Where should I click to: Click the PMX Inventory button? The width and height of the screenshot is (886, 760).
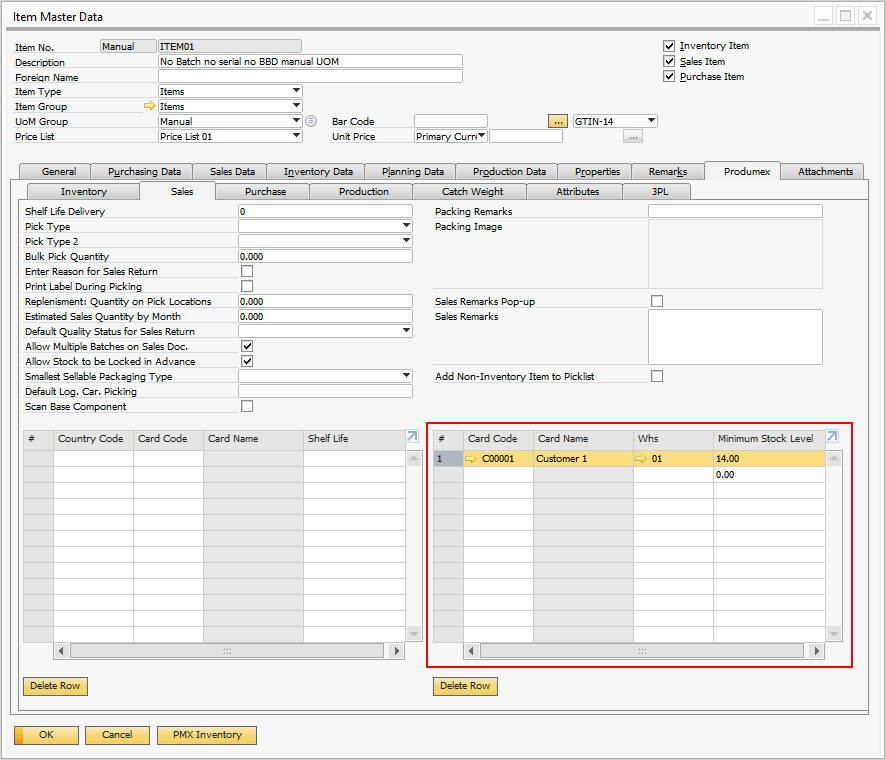[207, 734]
